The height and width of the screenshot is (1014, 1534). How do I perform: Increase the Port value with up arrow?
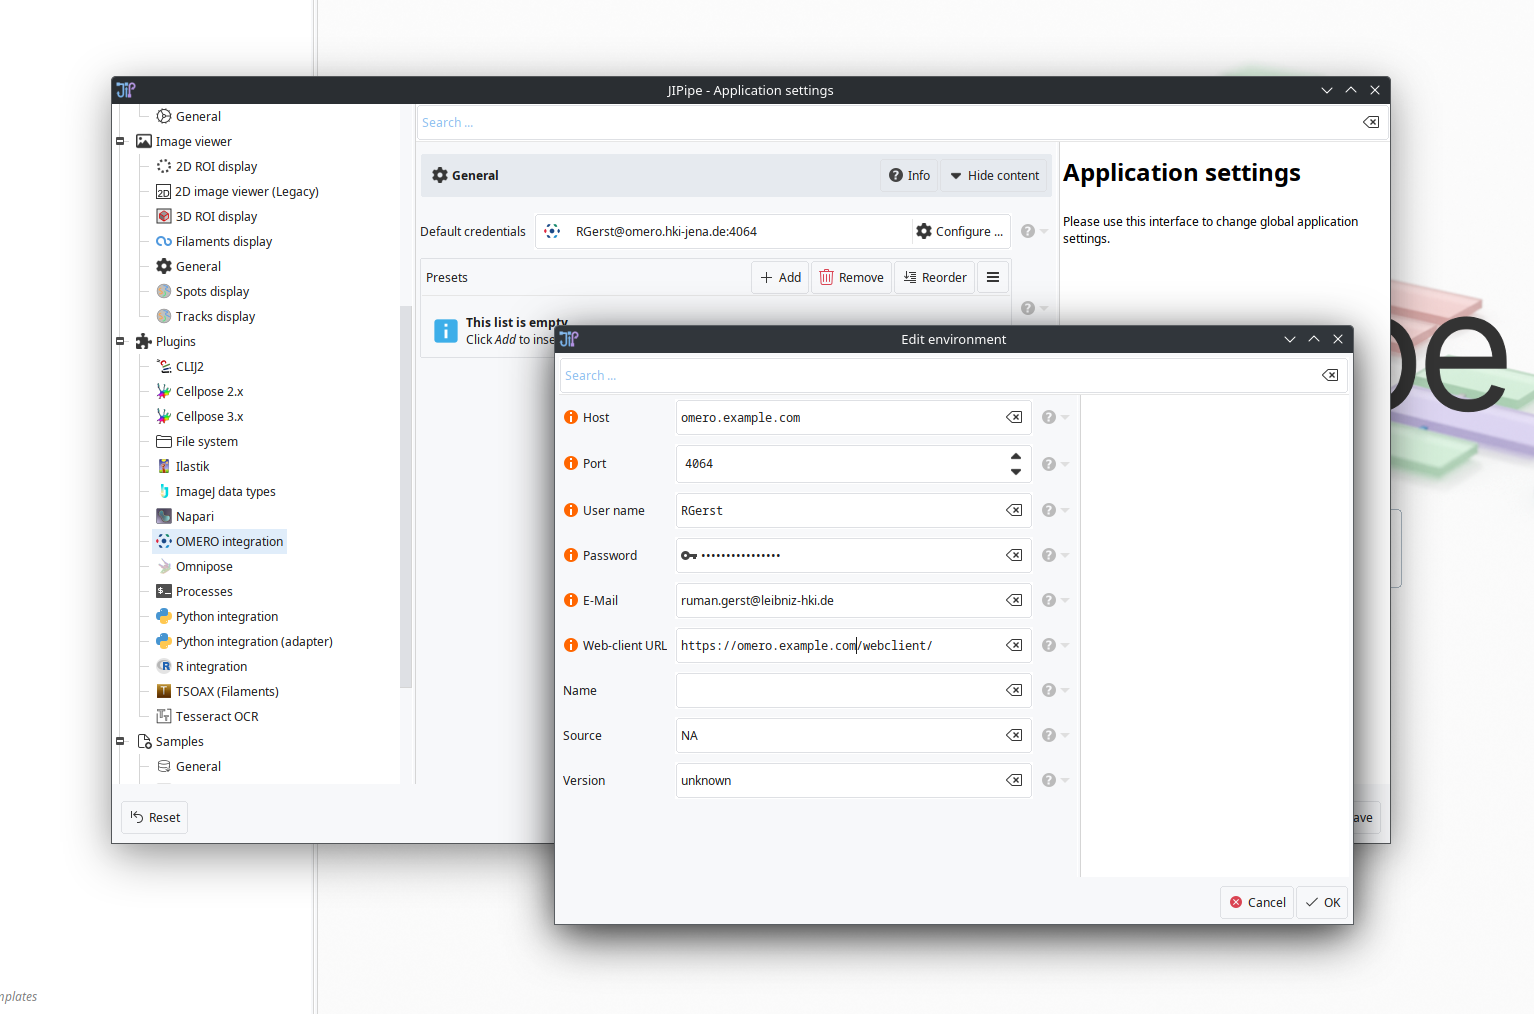click(x=1016, y=456)
